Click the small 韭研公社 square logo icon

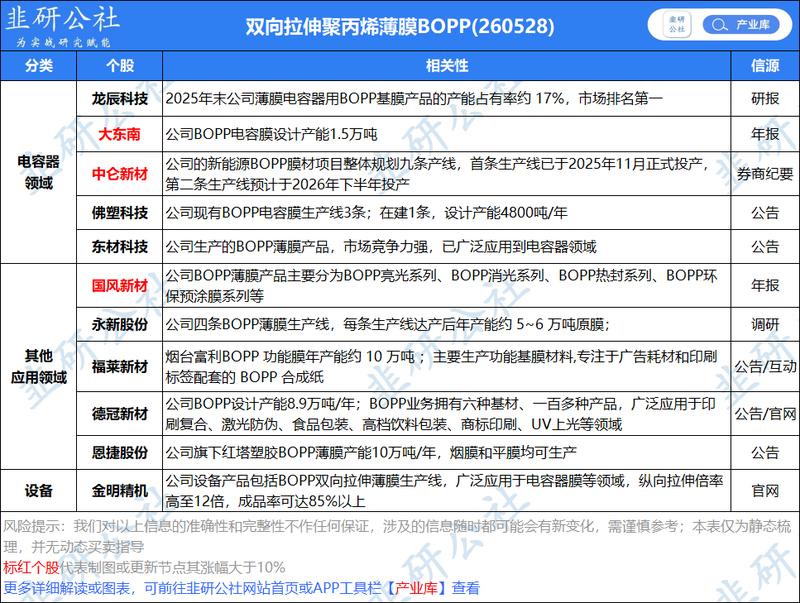(677, 24)
